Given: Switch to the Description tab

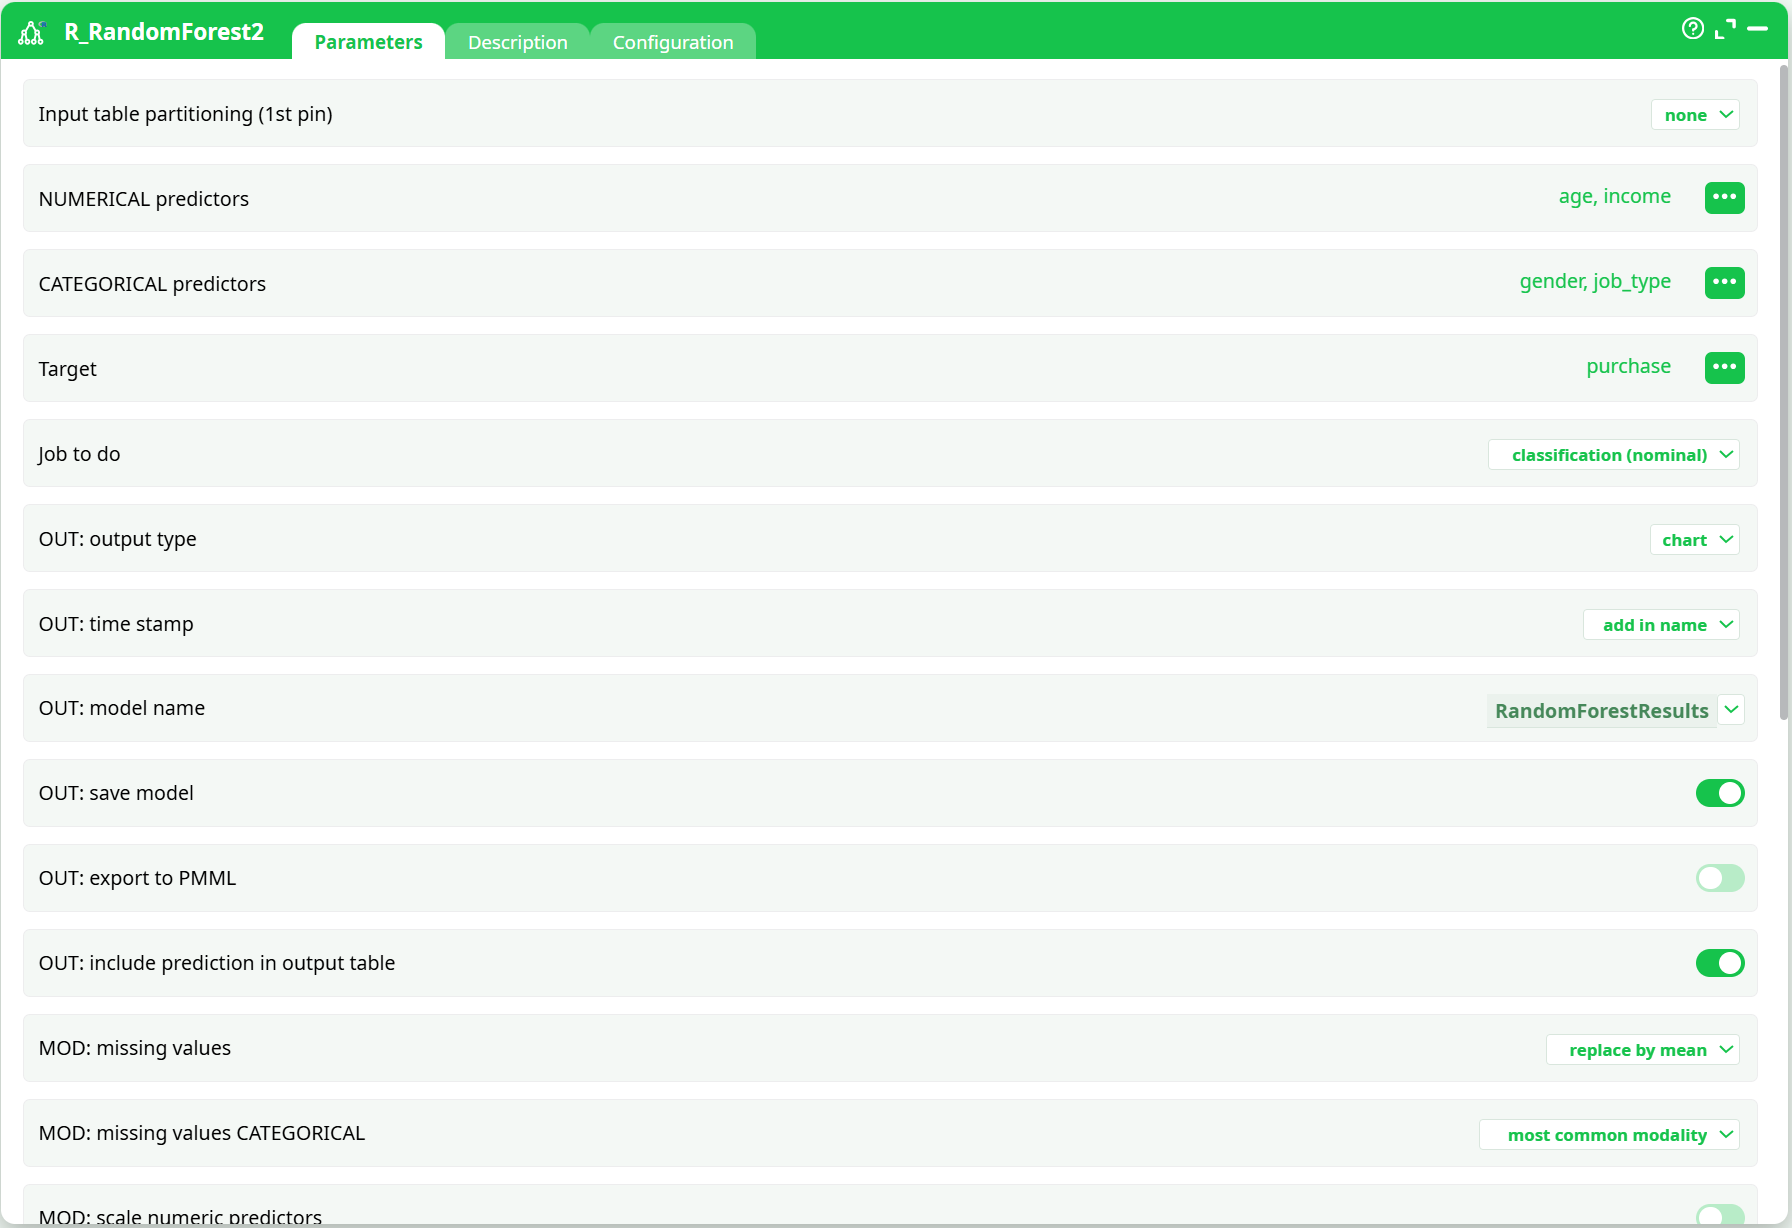Looking at the screenshot, I should point(517,42).
